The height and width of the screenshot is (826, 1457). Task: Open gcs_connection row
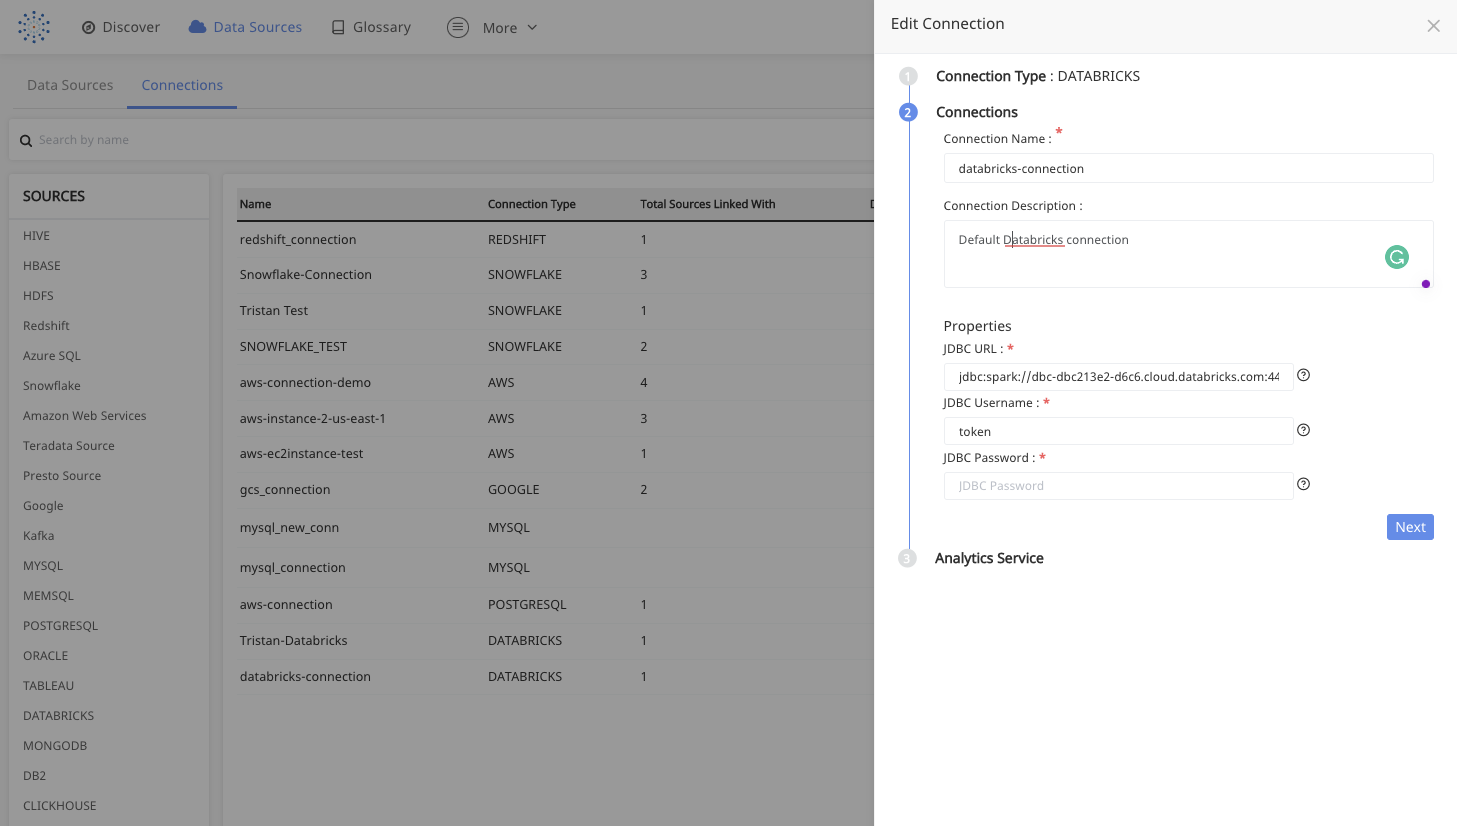pyautogui.click(x=556, y=490)
